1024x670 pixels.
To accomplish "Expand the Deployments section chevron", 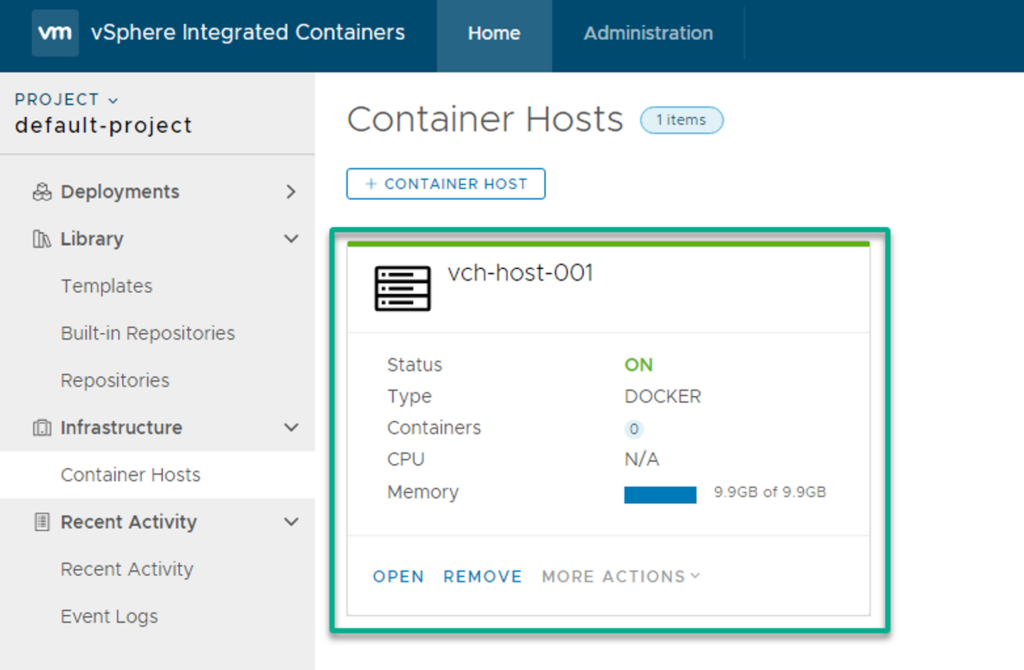I will tap(291, 192).
